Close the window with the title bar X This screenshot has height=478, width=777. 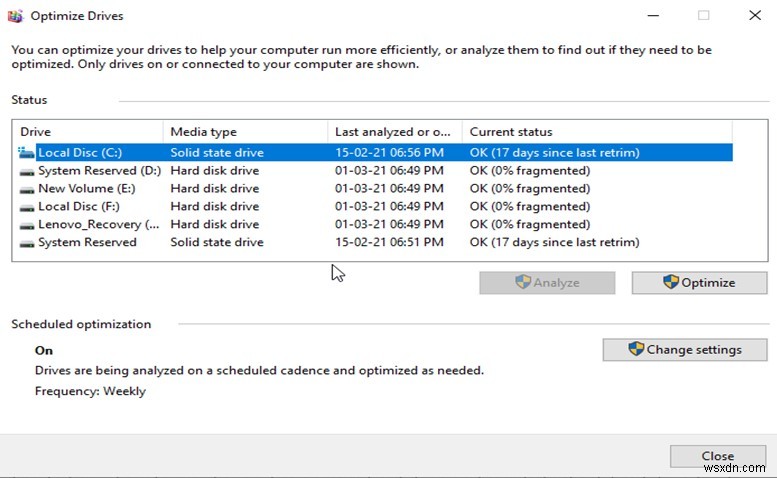coord(755,16)
